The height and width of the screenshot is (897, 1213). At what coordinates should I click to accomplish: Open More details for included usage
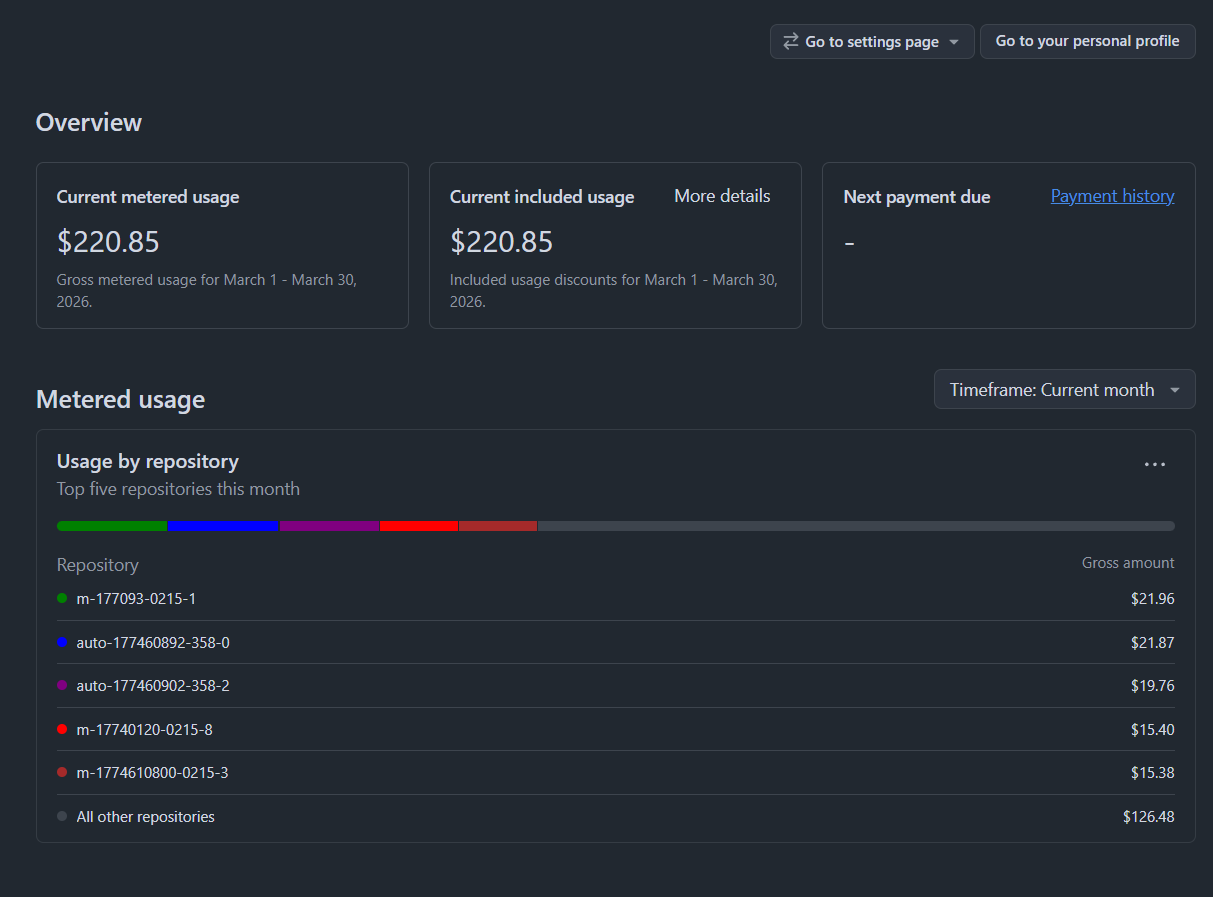[722, 196]
